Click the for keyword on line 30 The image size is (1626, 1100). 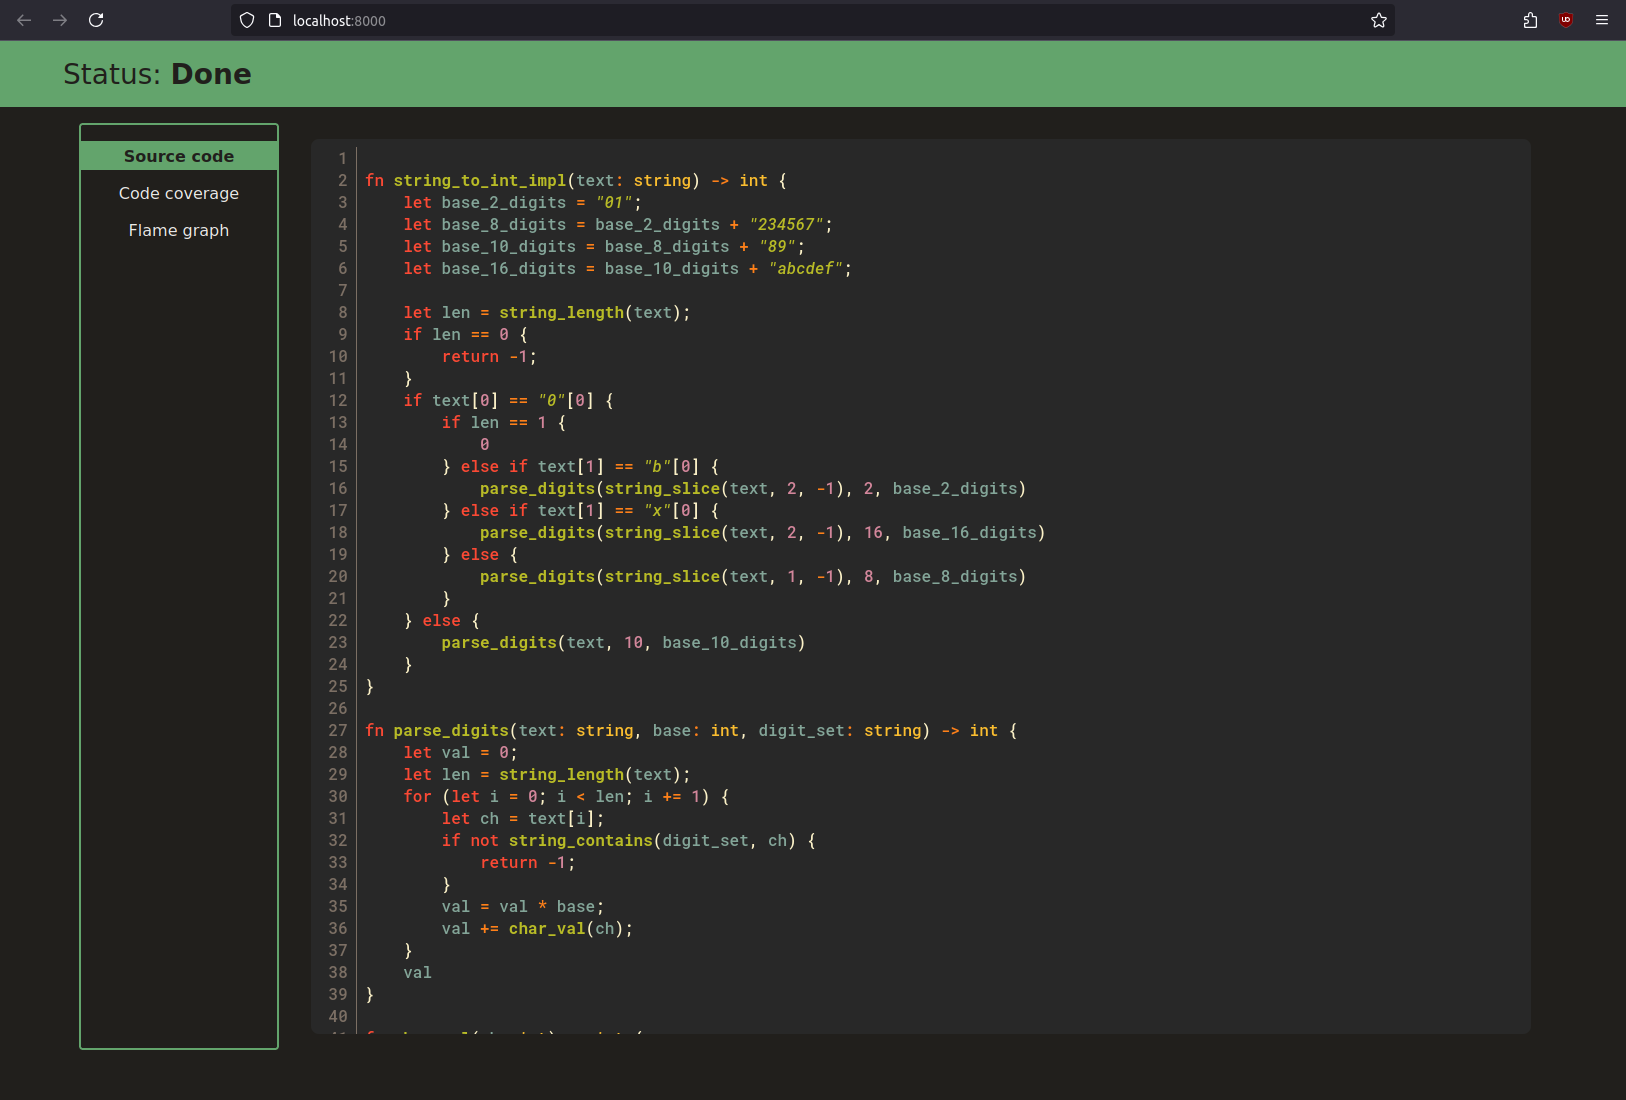tap(417, 797)
